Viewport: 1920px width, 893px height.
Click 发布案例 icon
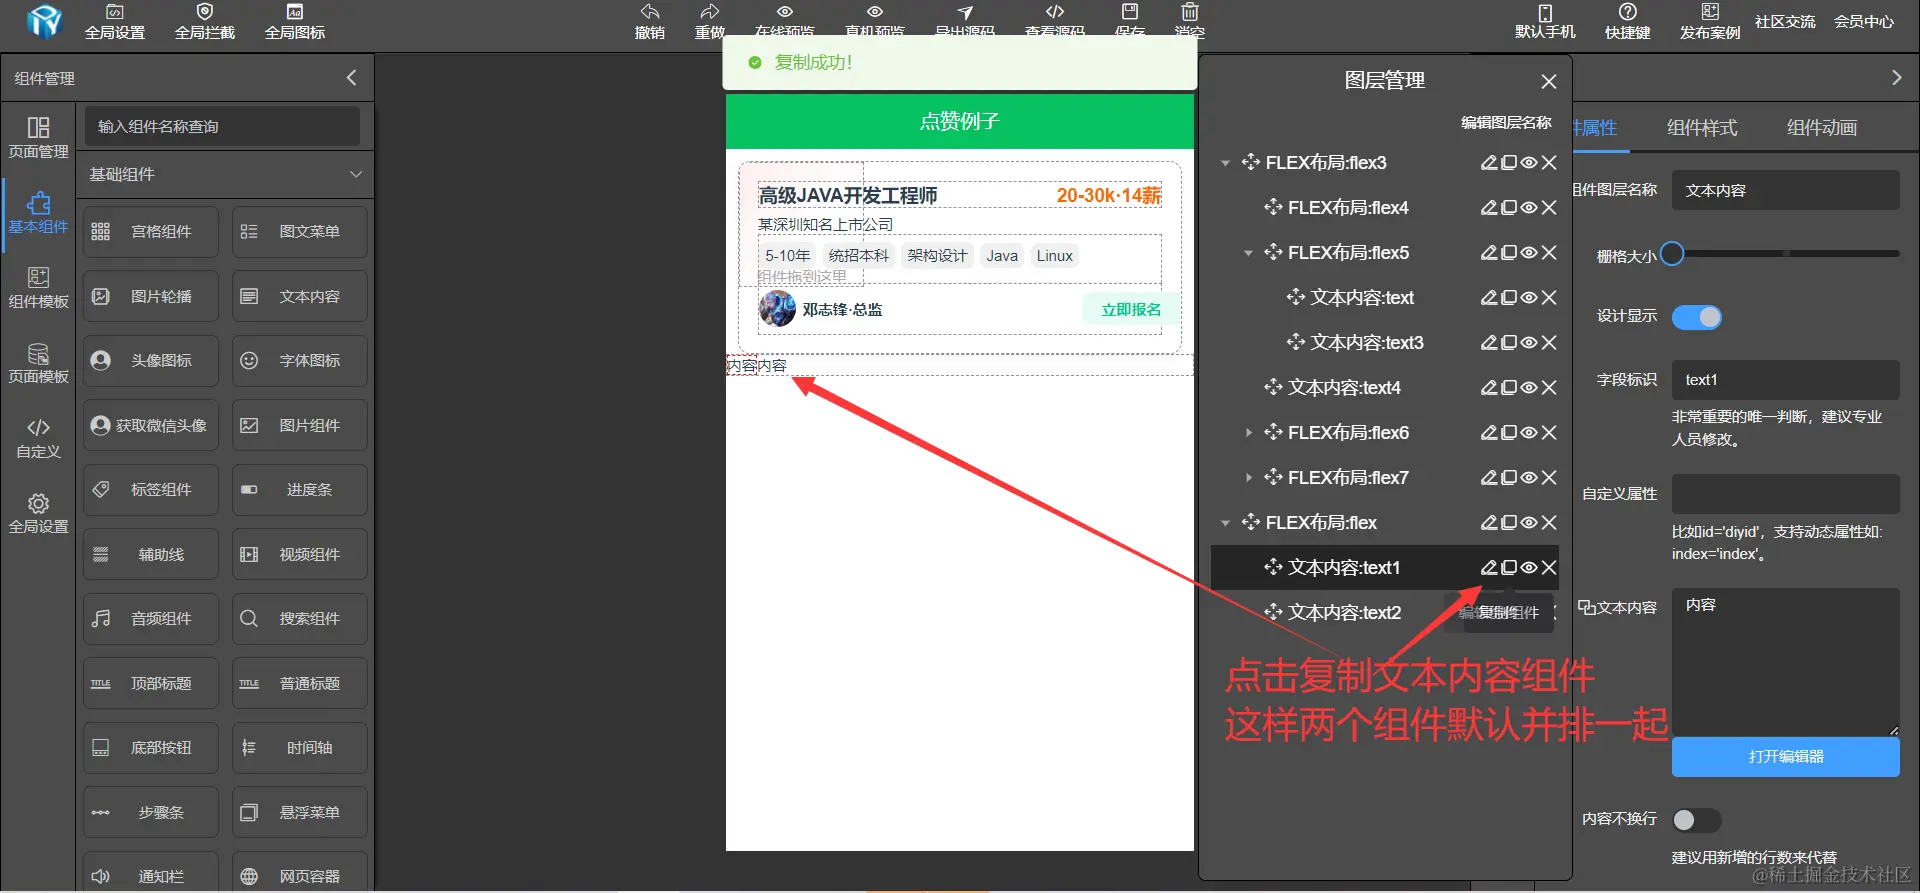1710,12
